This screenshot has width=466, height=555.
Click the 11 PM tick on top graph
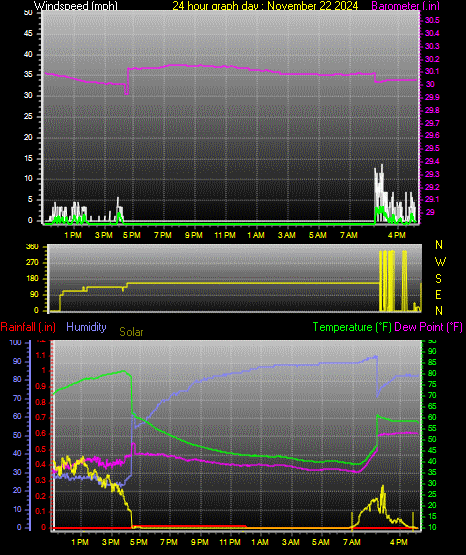225,235
